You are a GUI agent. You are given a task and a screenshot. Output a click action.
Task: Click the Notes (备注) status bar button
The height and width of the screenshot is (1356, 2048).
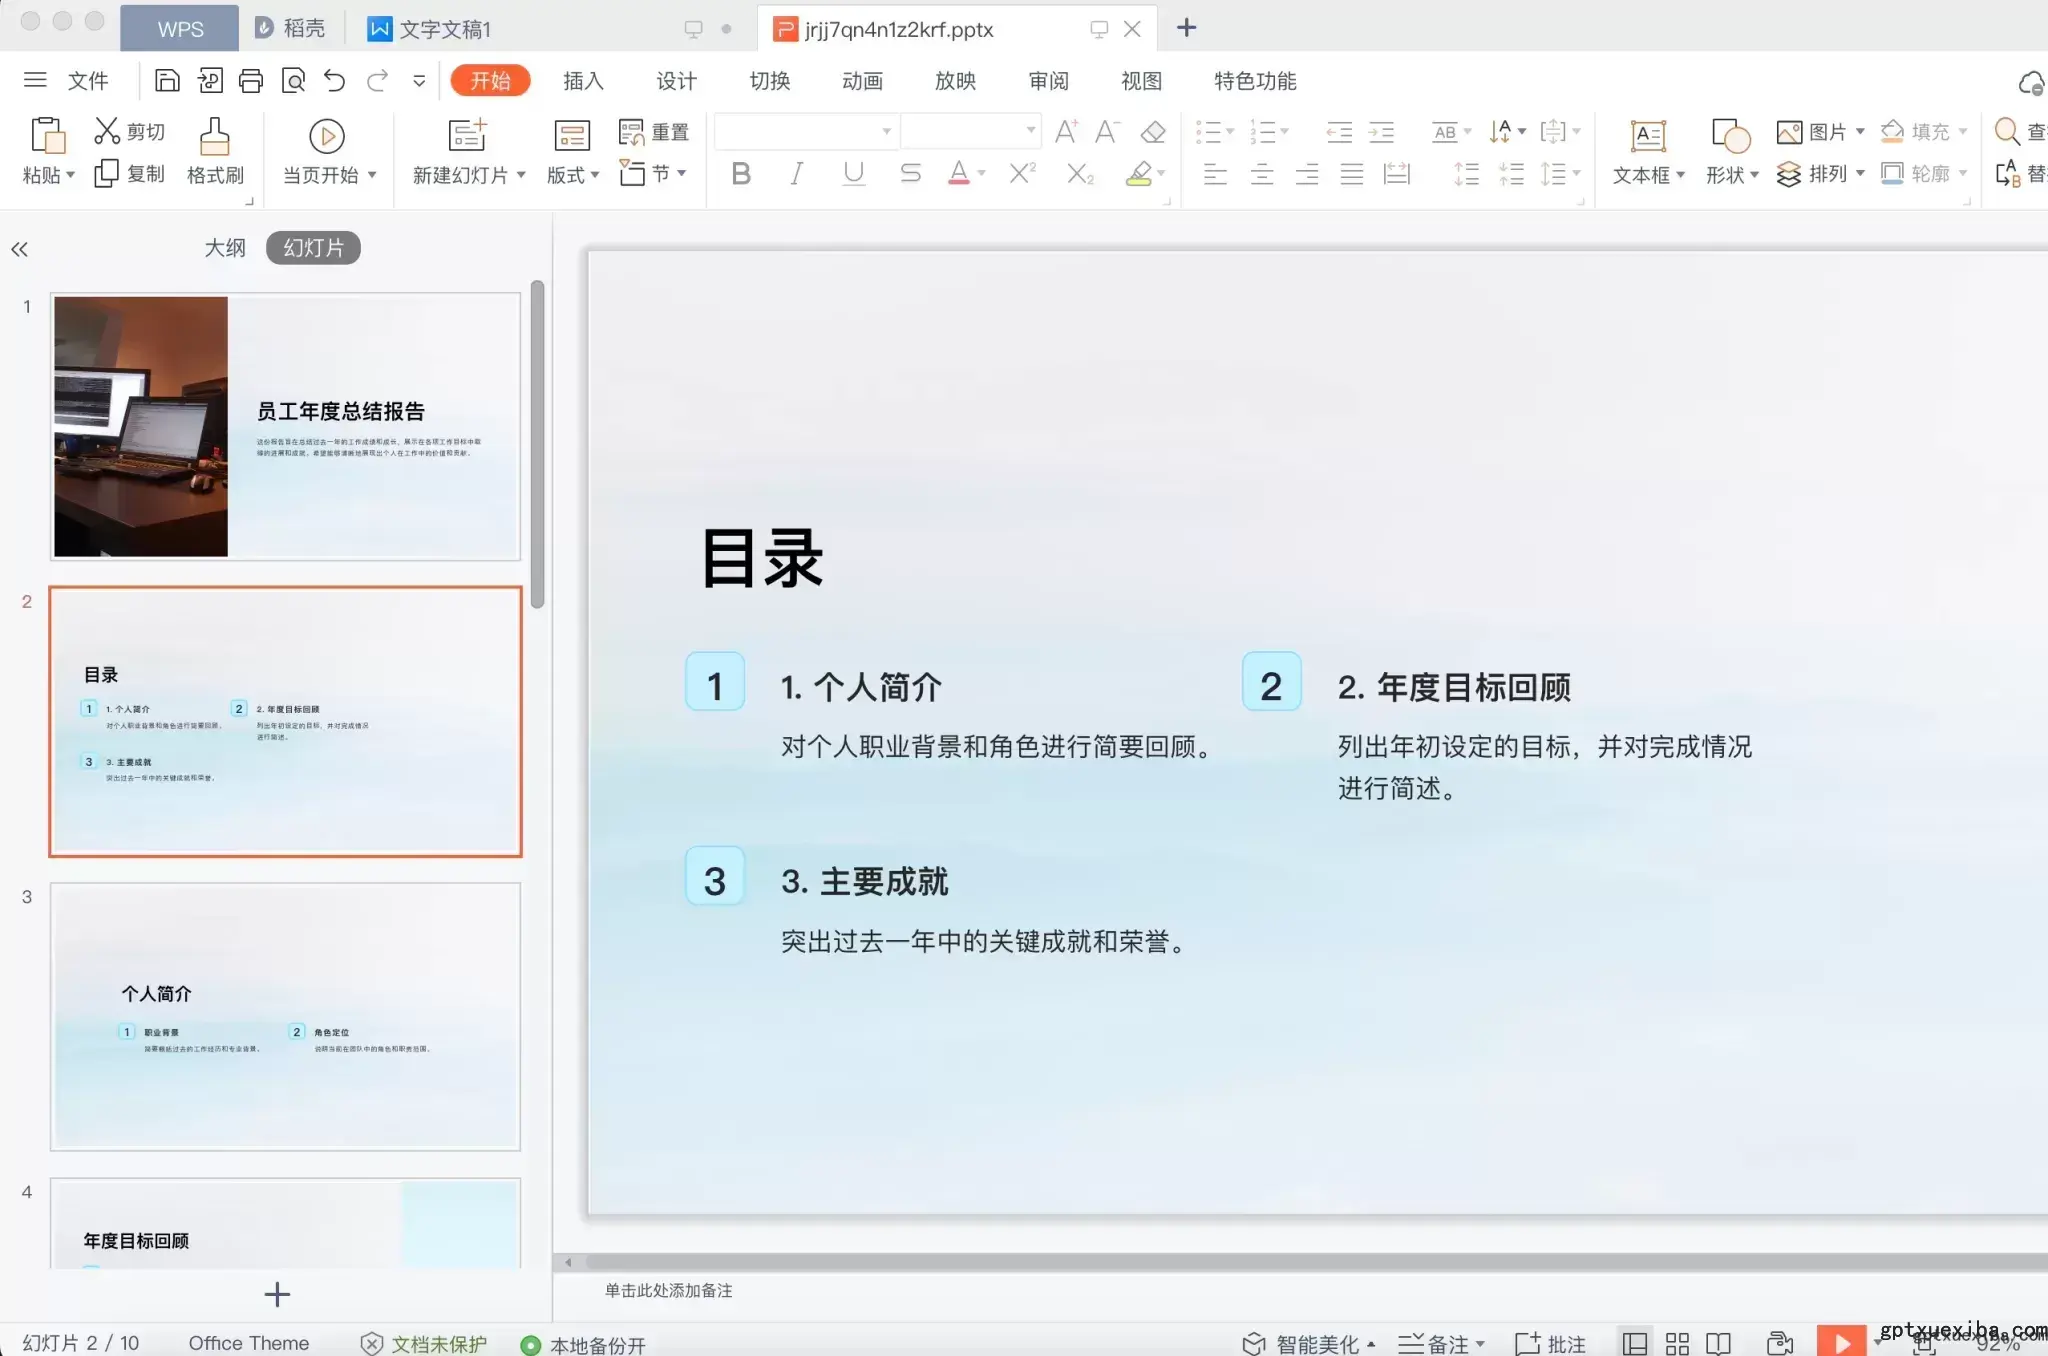1440,1344
